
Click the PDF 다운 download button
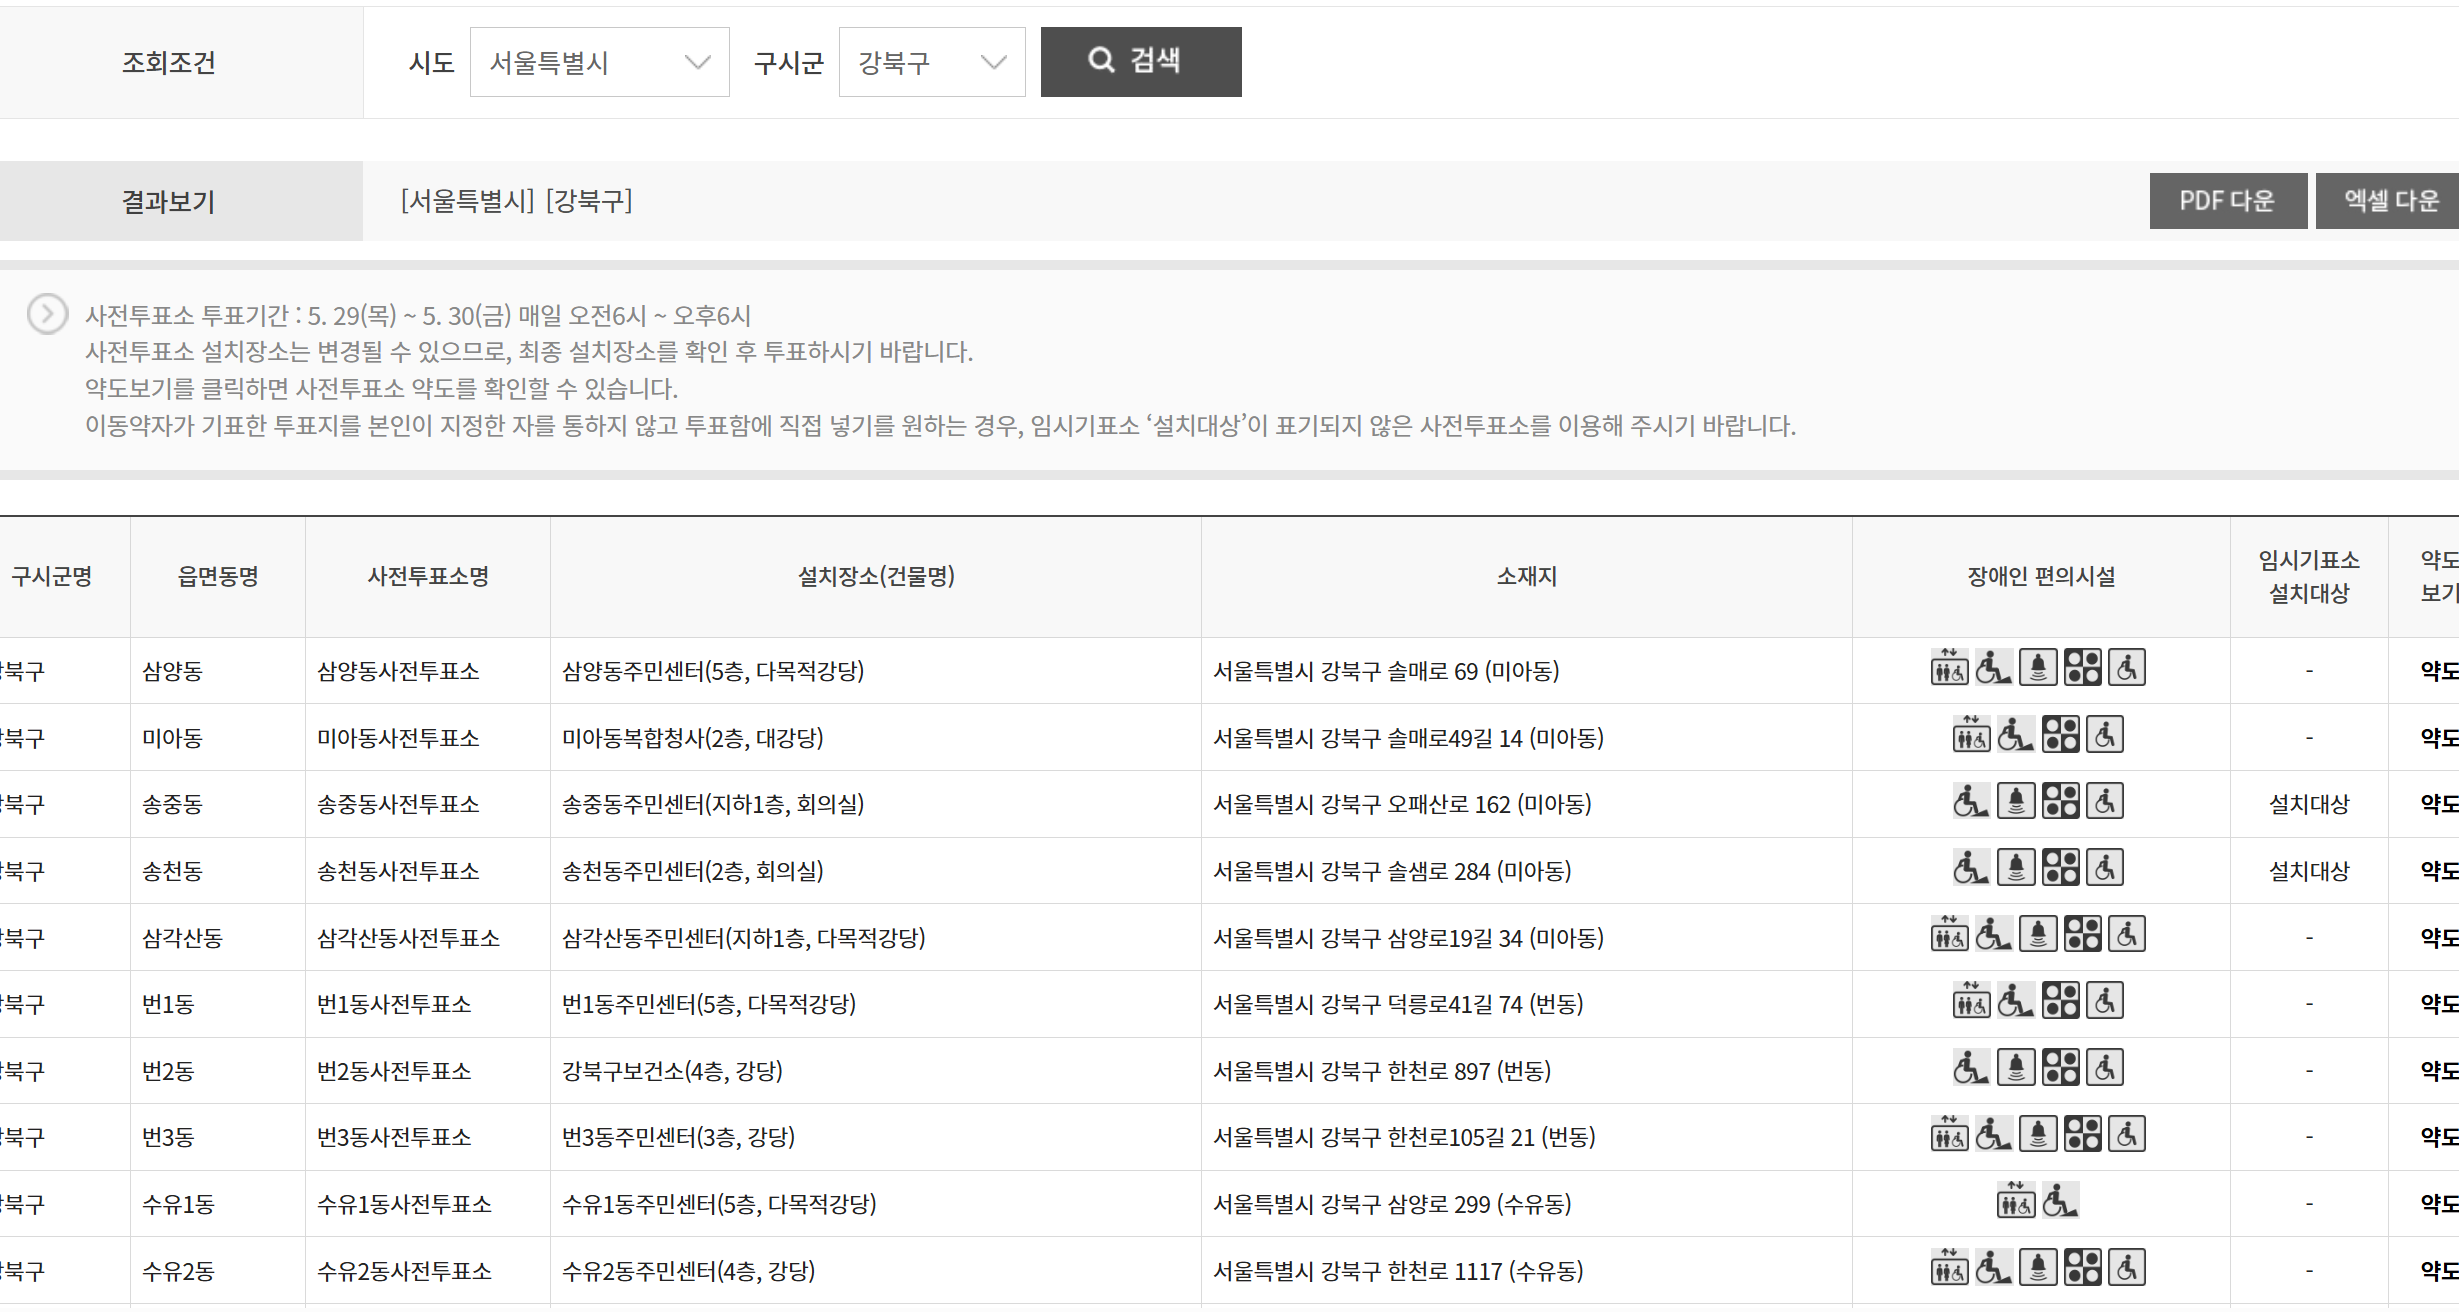pos(2228,200)
